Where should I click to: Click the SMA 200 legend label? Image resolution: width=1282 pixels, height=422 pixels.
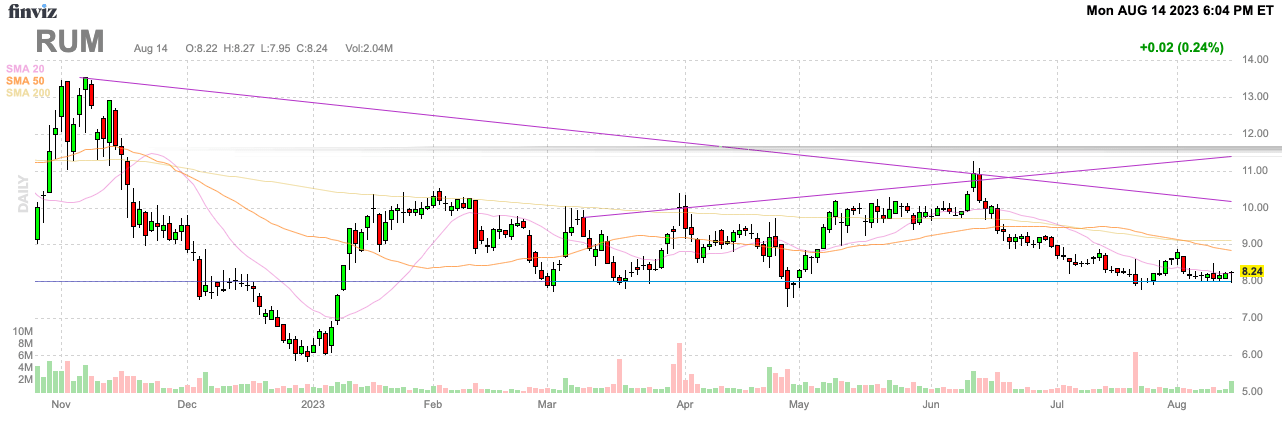point(27,93)
